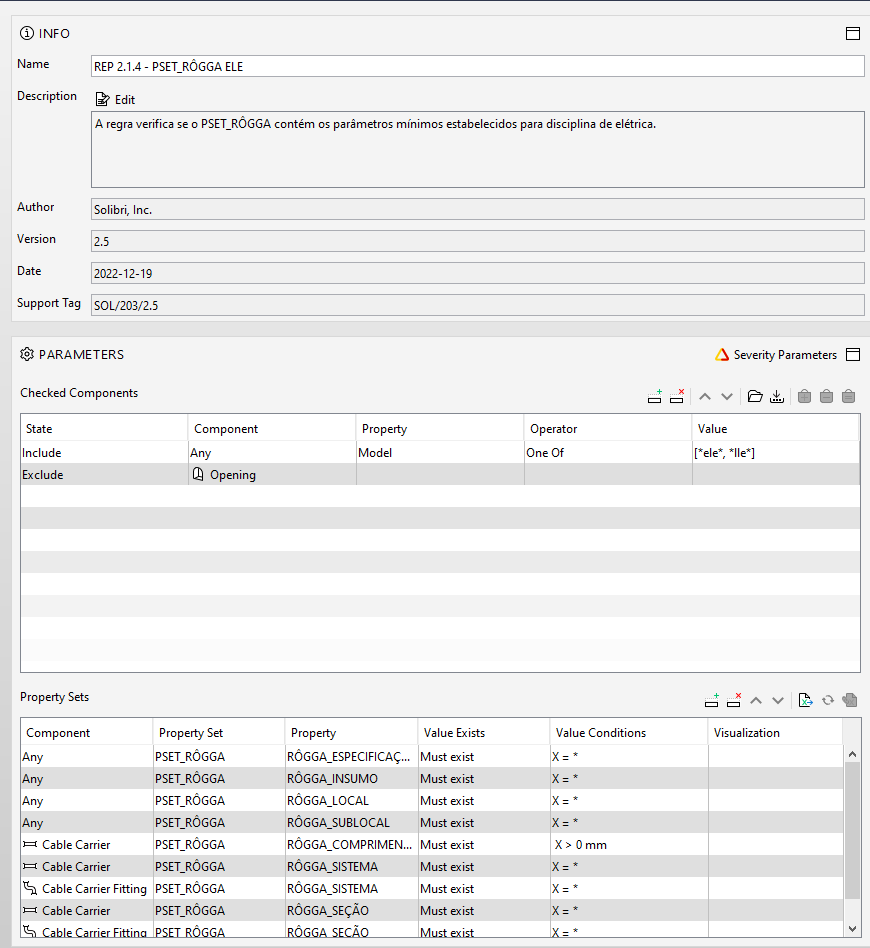This screenshot has width=870, height=948.
Task: Open the One Of operator cell
Action: tap(608, 452)
